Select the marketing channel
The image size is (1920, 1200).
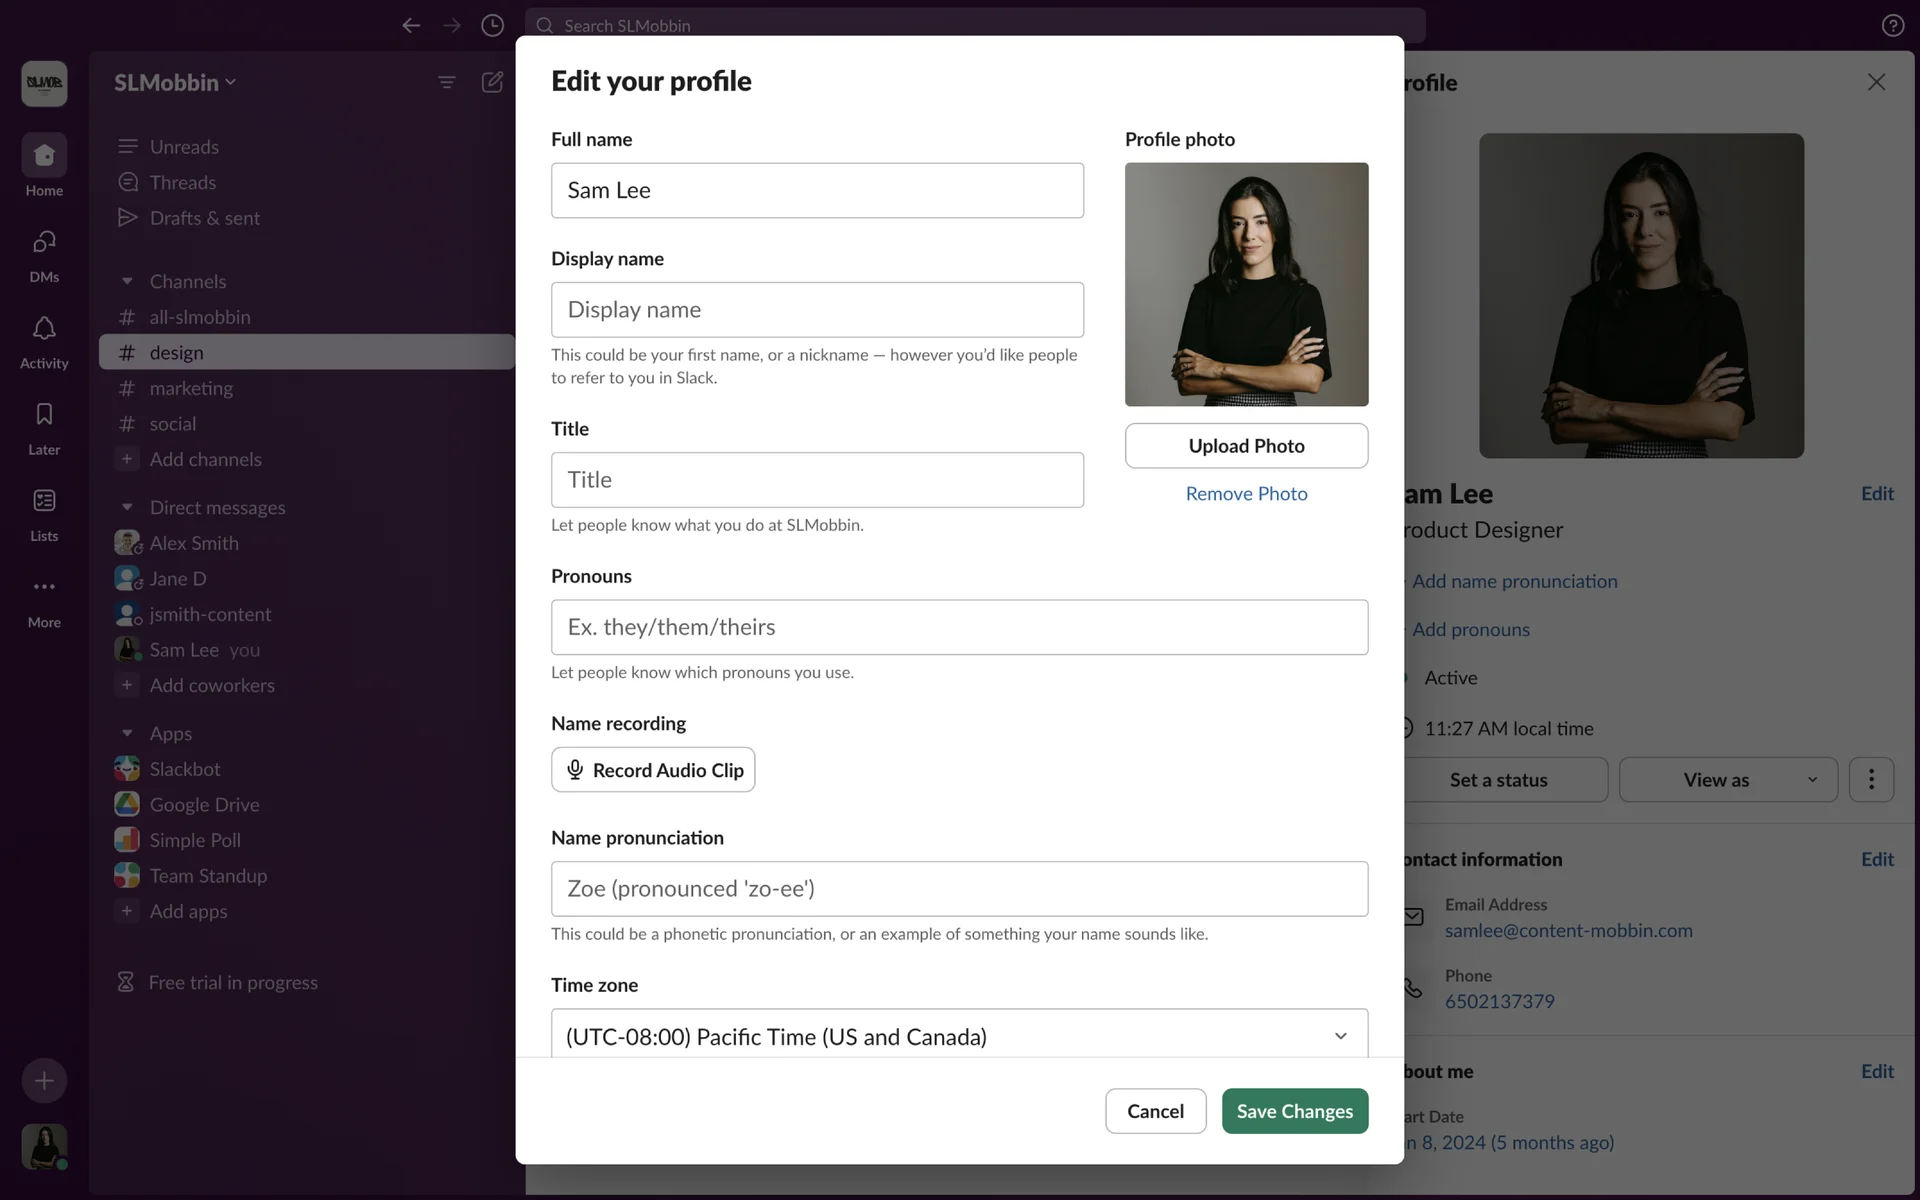(x=191, y=388)
